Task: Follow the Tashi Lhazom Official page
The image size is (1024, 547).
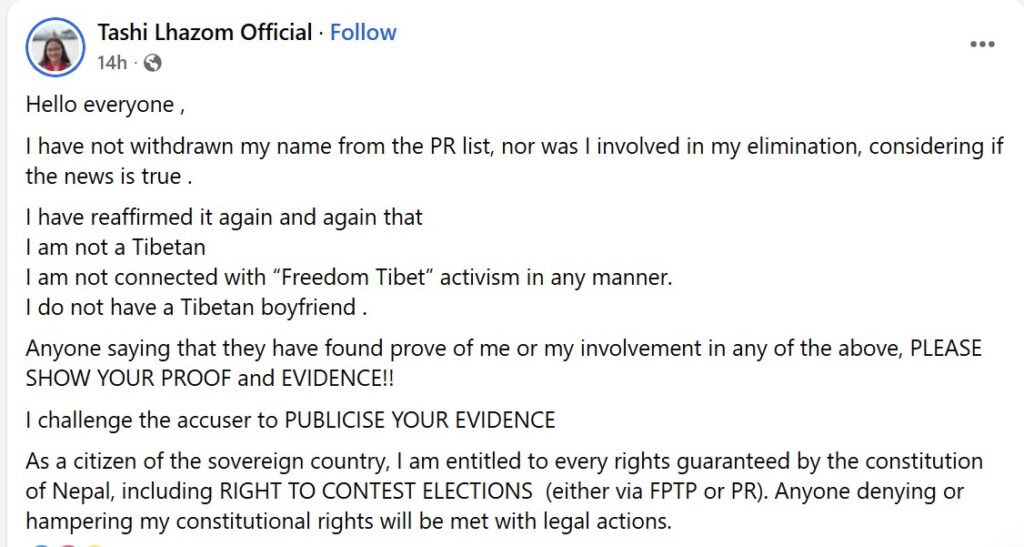Action: (363, 32)
